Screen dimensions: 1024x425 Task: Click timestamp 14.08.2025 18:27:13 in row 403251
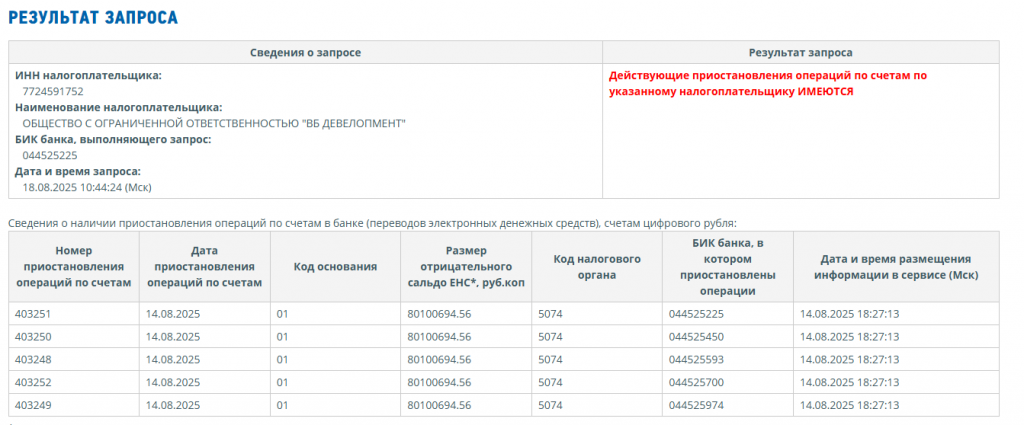850,314
